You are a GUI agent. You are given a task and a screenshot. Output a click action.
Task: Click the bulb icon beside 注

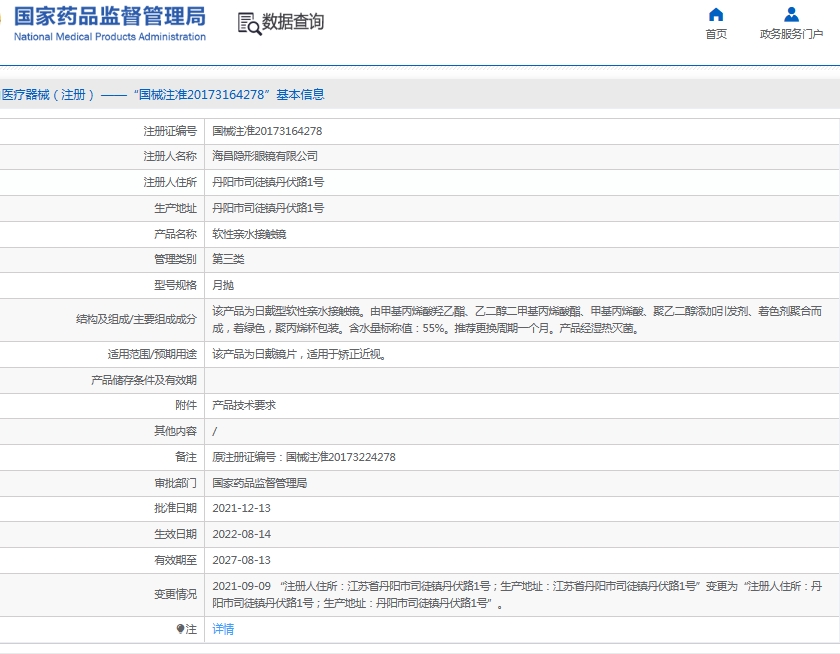pos(180,629)
